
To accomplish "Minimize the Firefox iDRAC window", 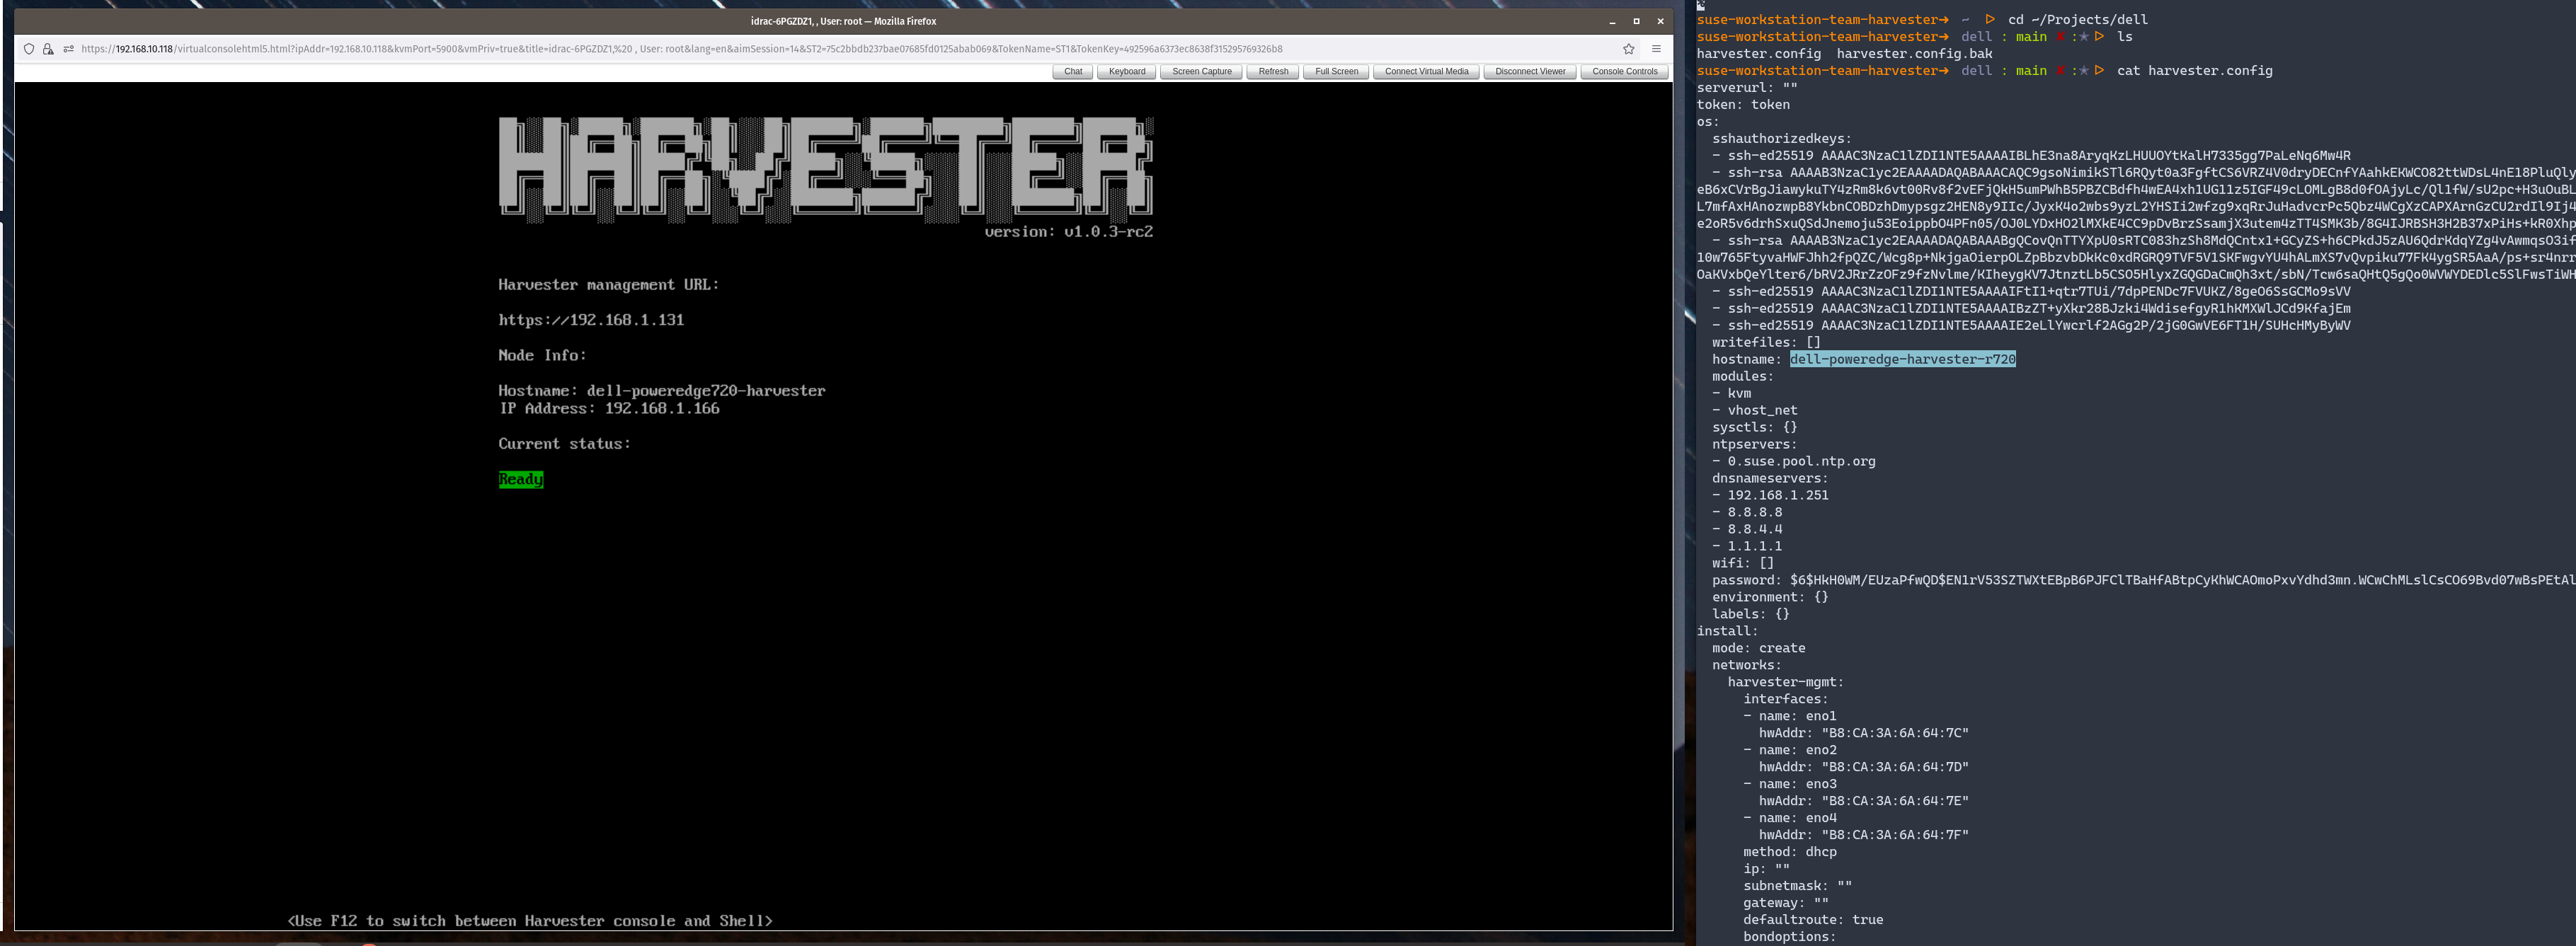I will coord(1612,21).
